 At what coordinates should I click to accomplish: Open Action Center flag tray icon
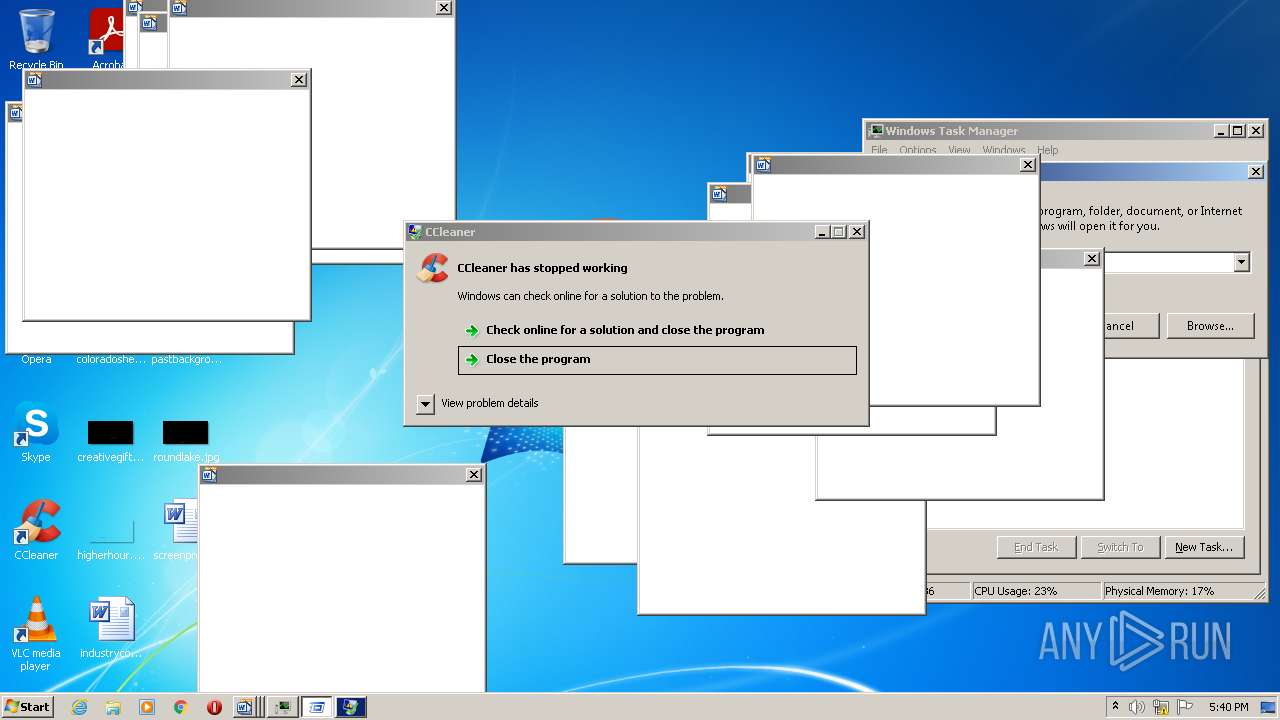(x=1184, y=707)
